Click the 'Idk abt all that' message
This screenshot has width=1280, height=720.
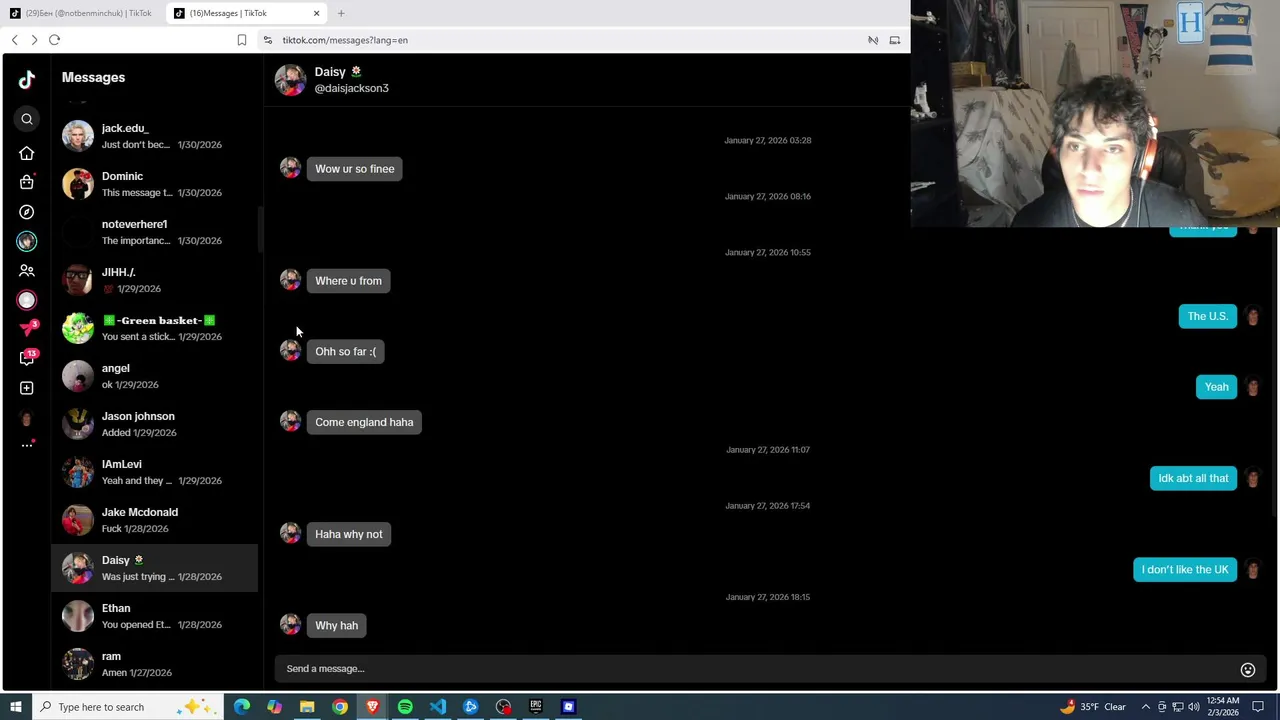[x=1193, y=478]
